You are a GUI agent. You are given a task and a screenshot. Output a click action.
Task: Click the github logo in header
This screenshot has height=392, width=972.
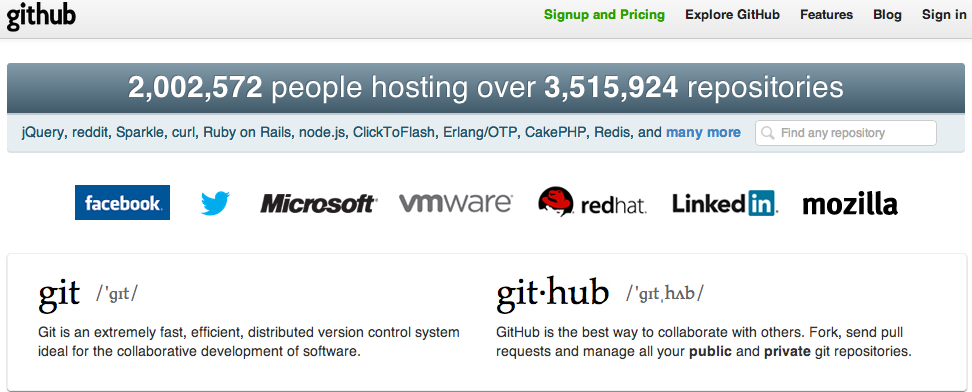41,16
